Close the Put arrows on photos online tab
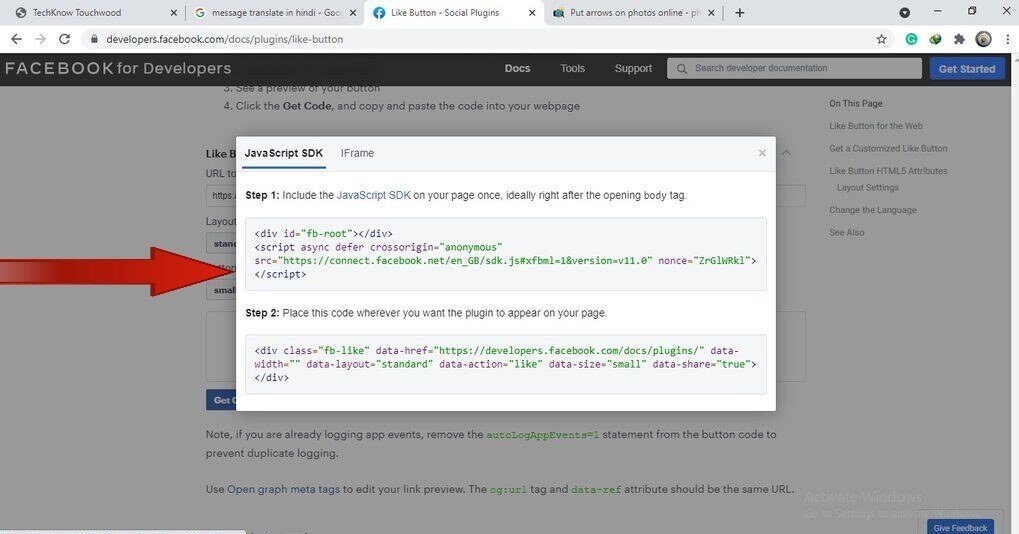This screenshot has width=1019, height=534. pos(711,12)
